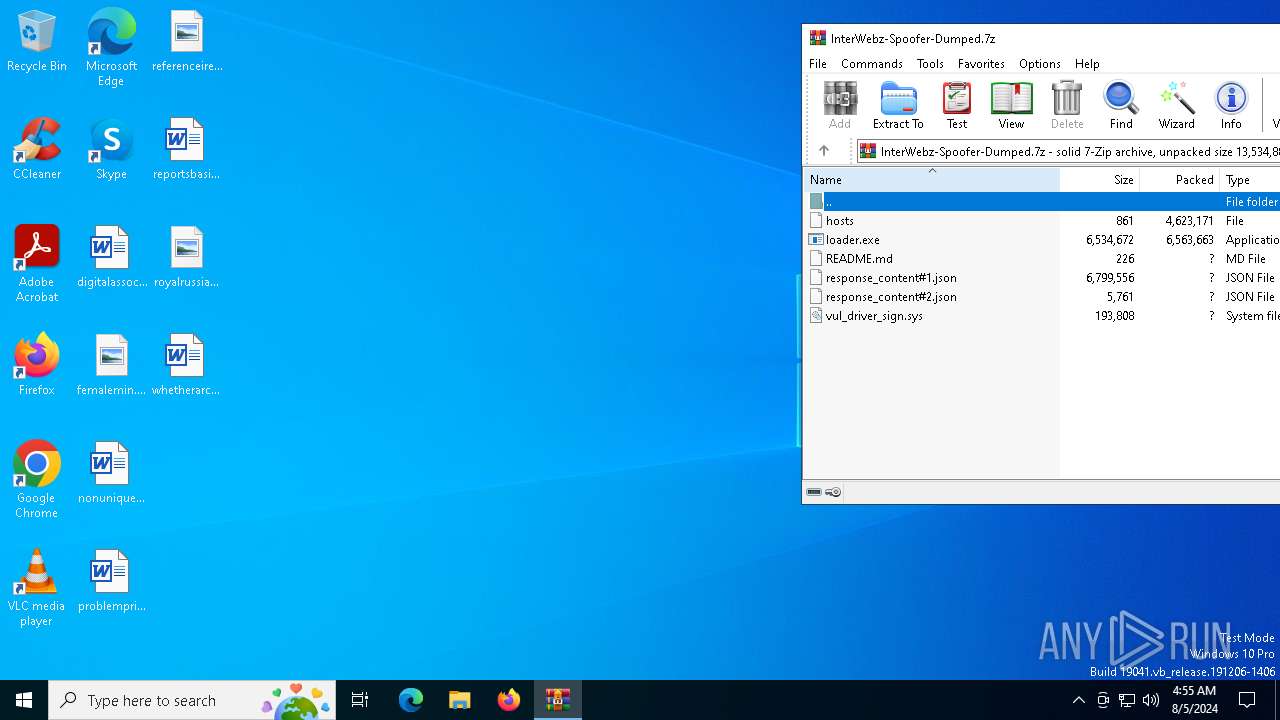
Task: Select response_content#2.json file
Action: [1043, 296]
